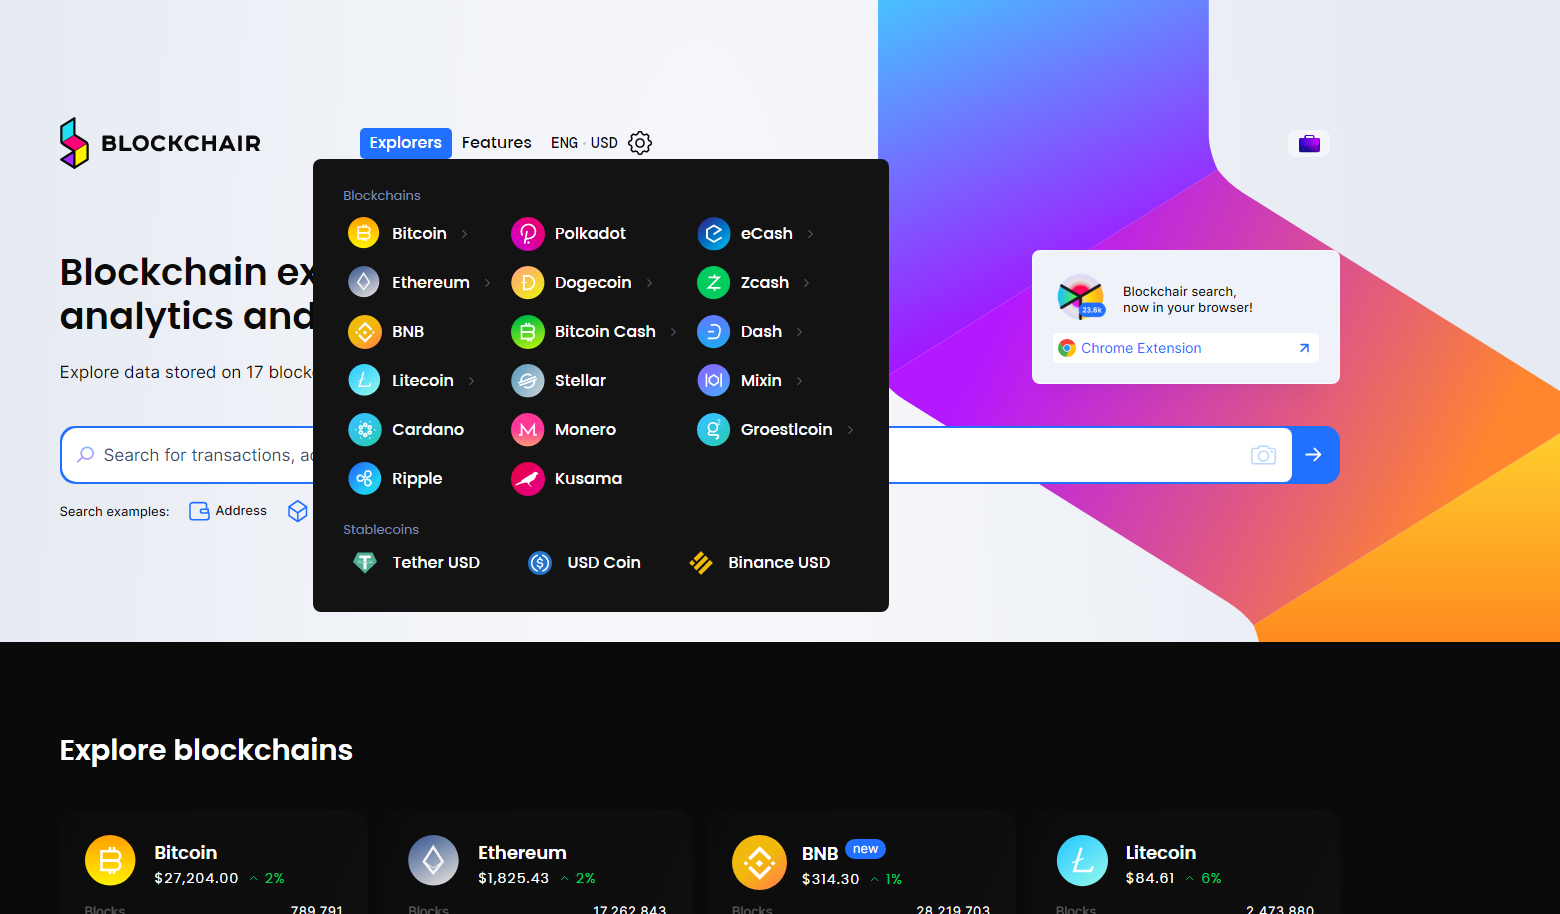
Task: Open the settings gear icon
Action: pyautogui.click(x=640, y=143)
